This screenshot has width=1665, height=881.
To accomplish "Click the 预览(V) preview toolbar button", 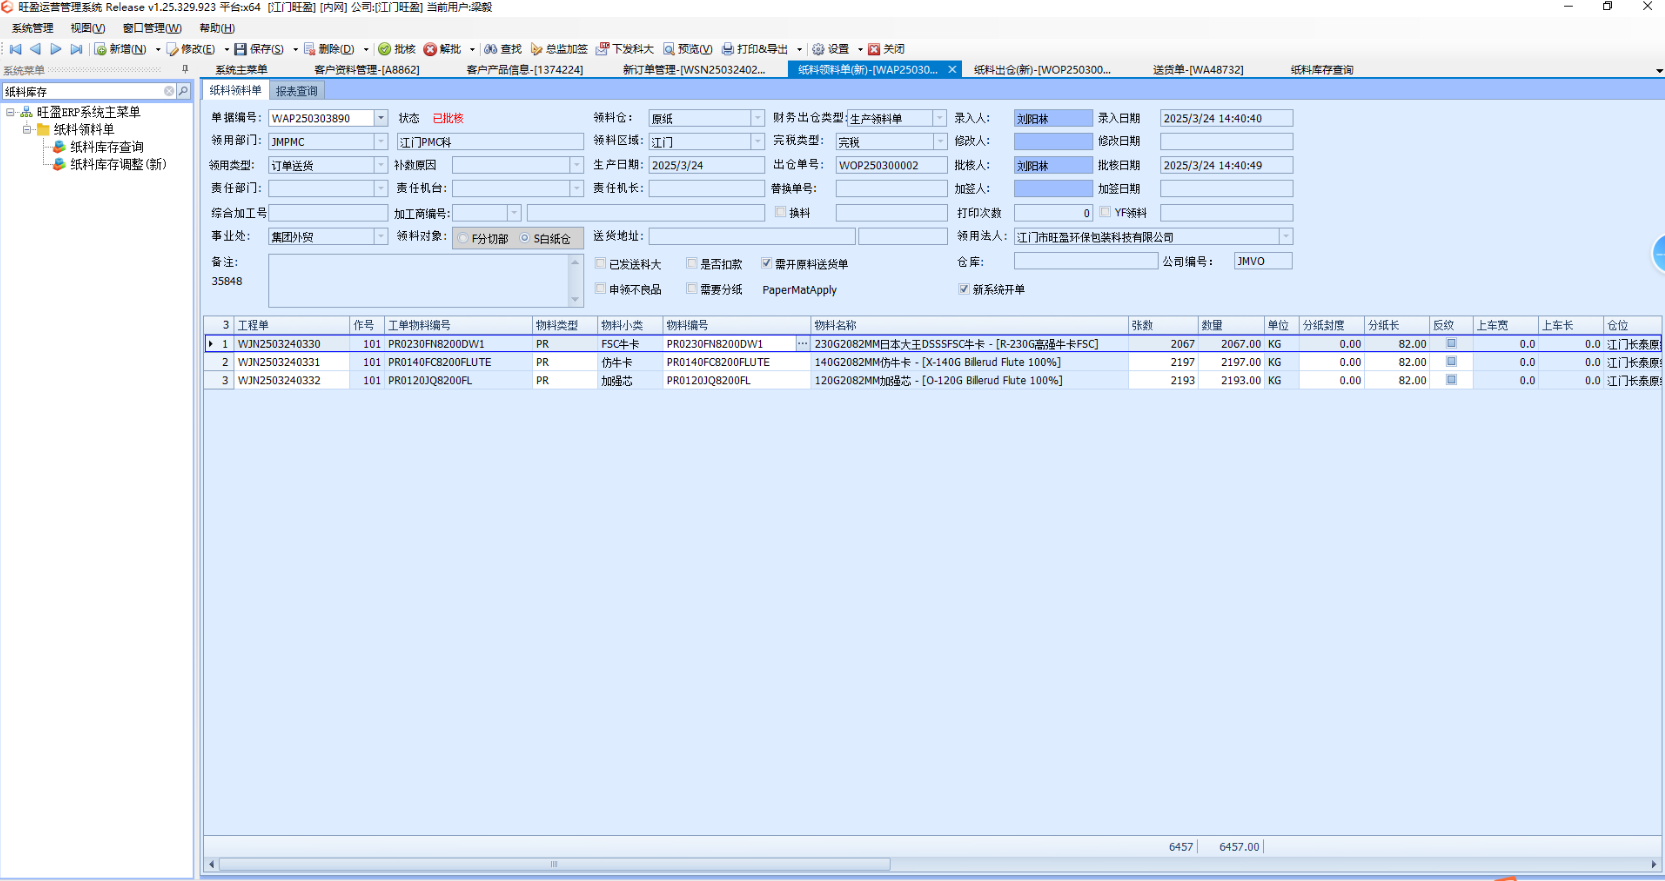I will click(x=688, y=49).
